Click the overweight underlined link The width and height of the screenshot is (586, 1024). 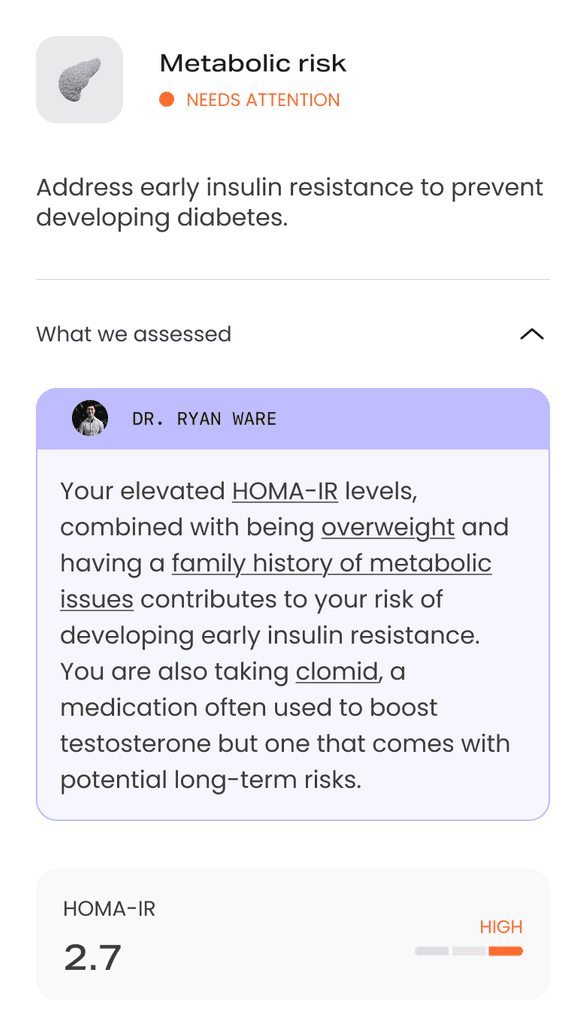click(x=387, y=527)
